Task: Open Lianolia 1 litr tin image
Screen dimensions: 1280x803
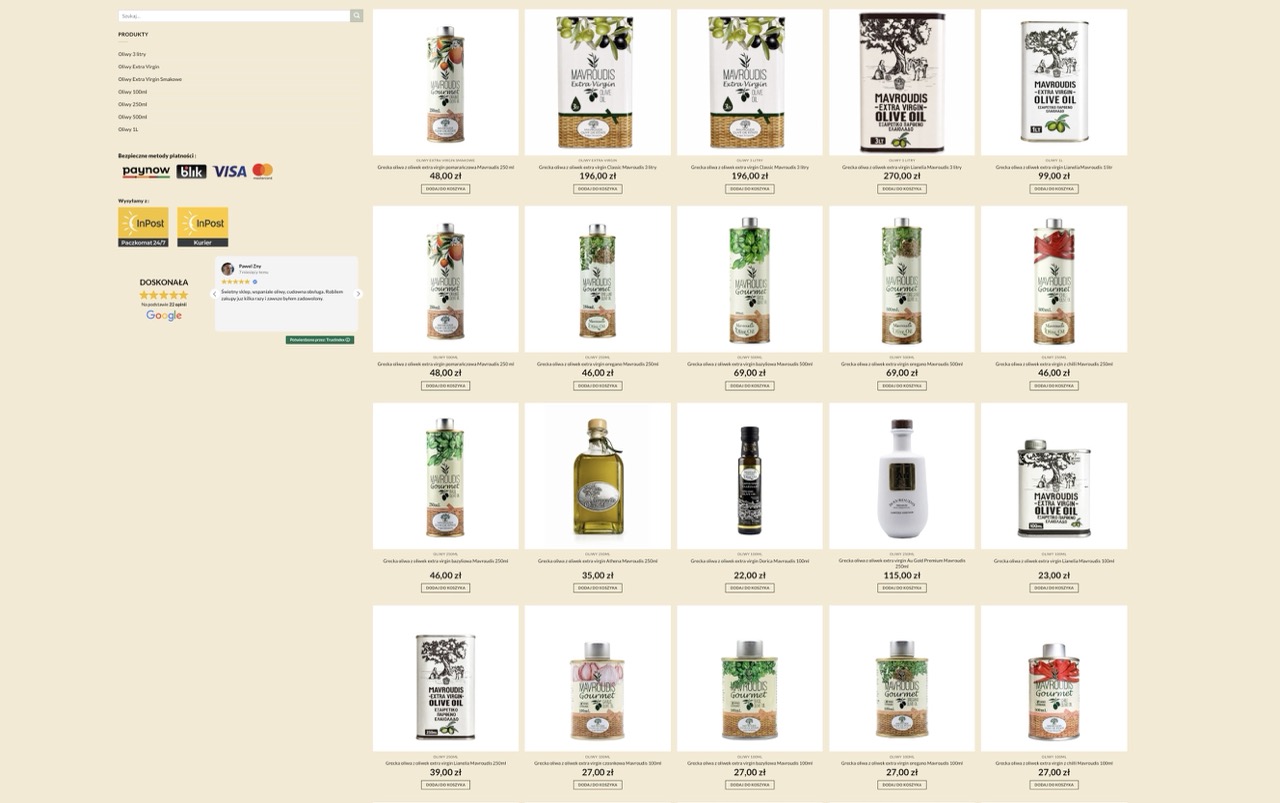Action: (1054, 82)
